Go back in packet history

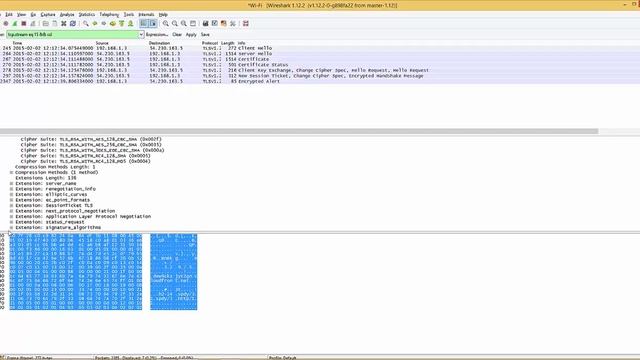point(95,24)
